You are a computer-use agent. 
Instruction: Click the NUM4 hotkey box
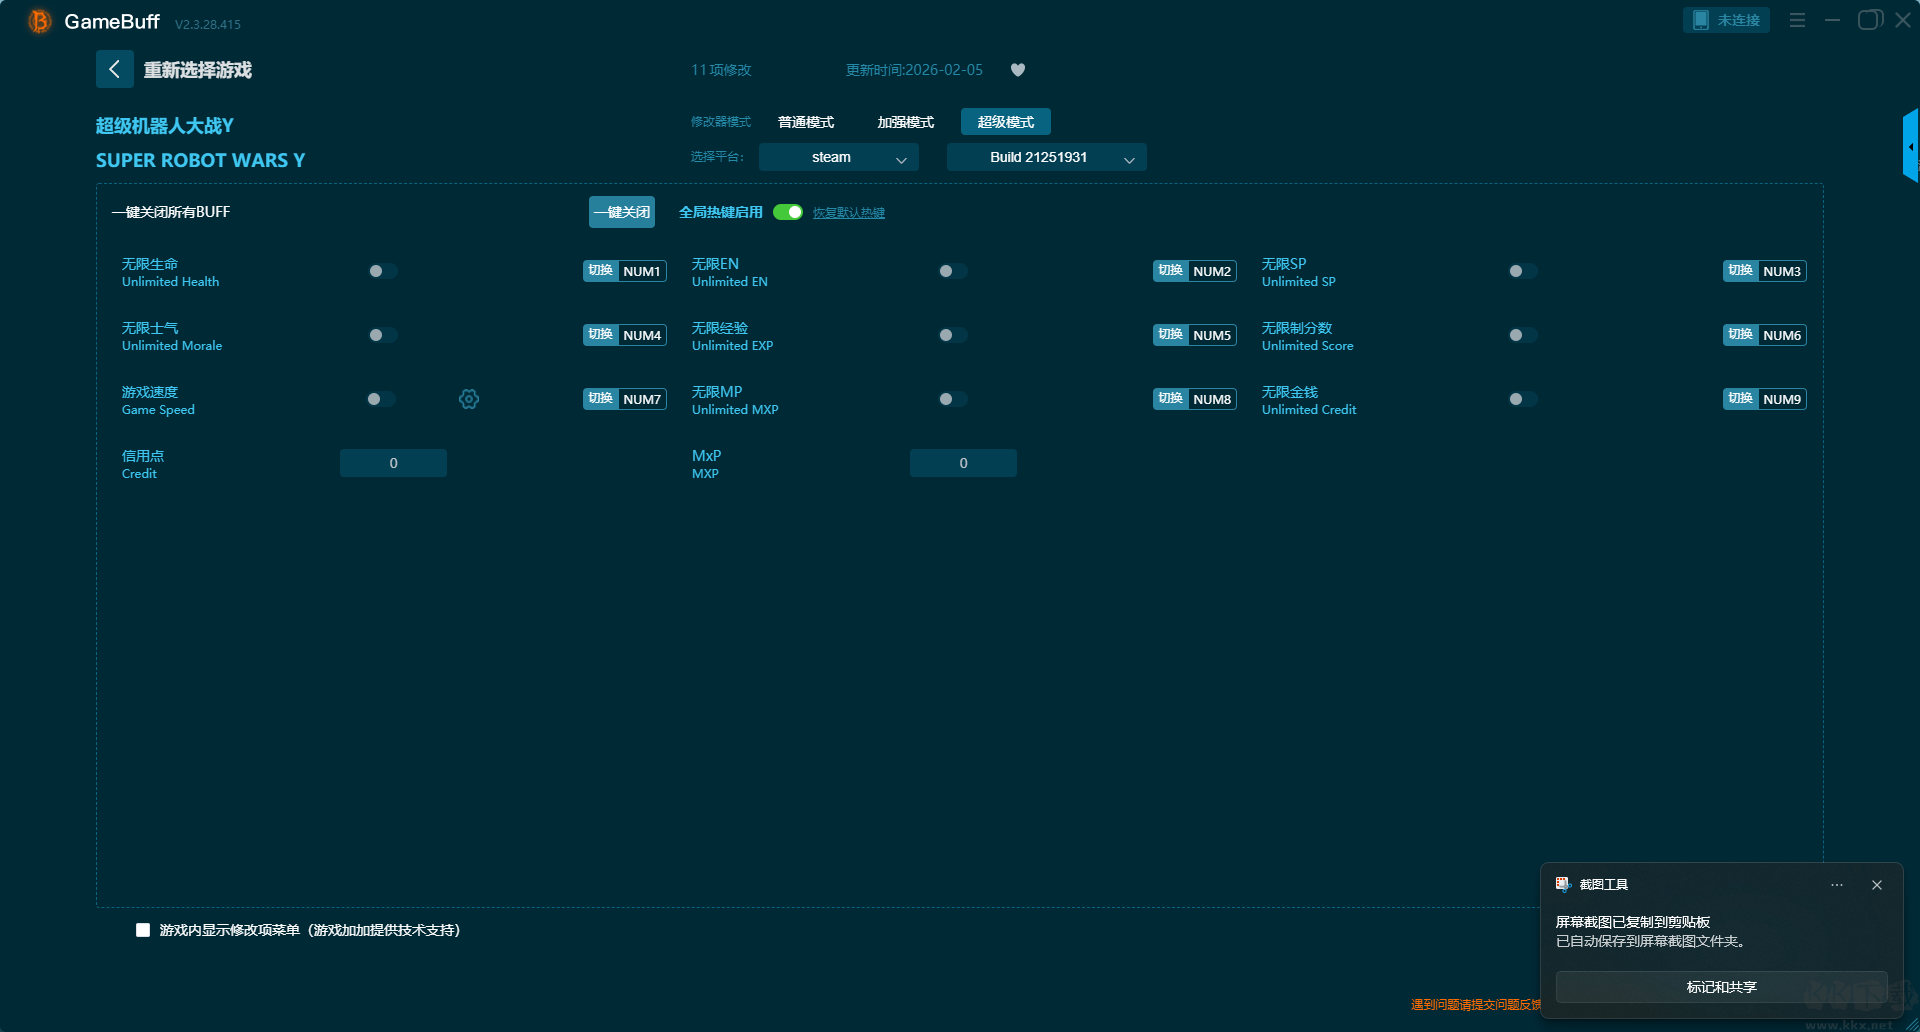(642, 335)
